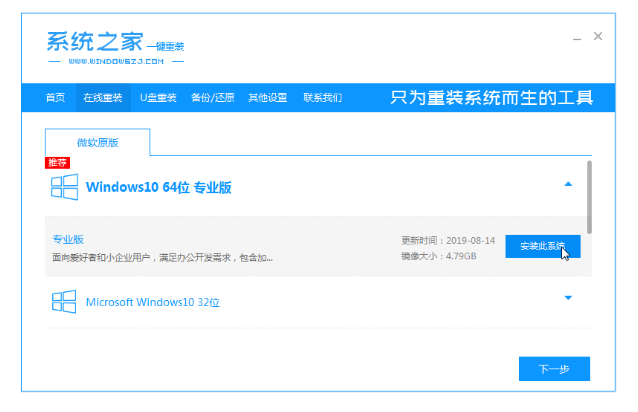Close the 系统之家 window

pos(598,37)
